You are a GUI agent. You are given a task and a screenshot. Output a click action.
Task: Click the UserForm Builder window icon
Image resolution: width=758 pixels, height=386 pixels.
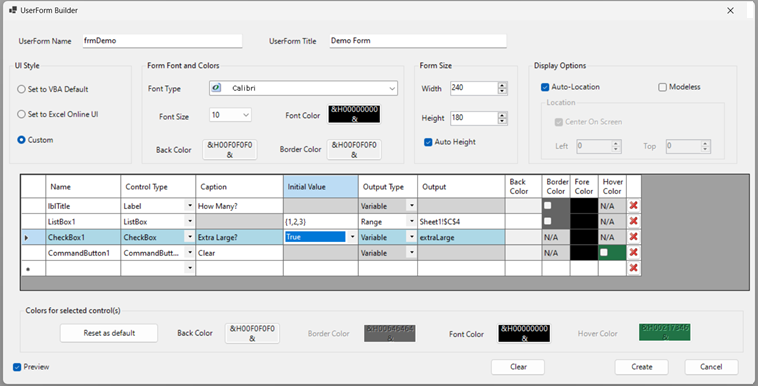13,10
